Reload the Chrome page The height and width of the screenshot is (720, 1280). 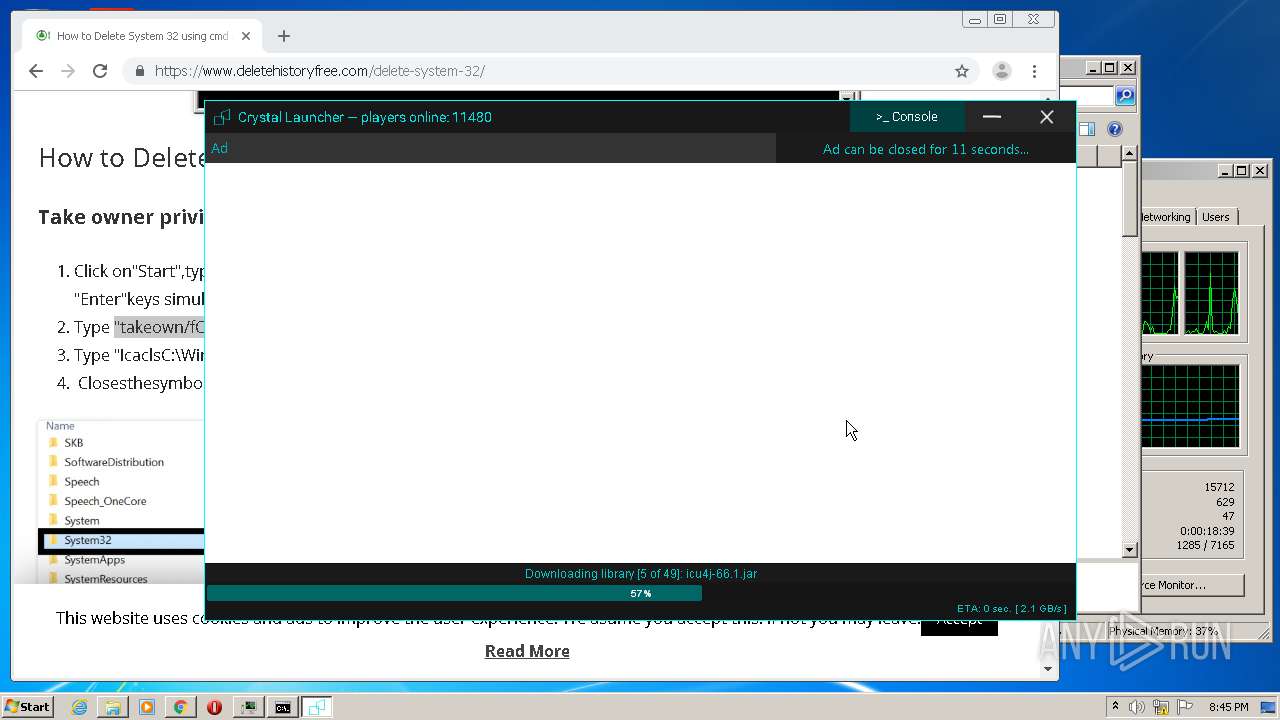100,71
